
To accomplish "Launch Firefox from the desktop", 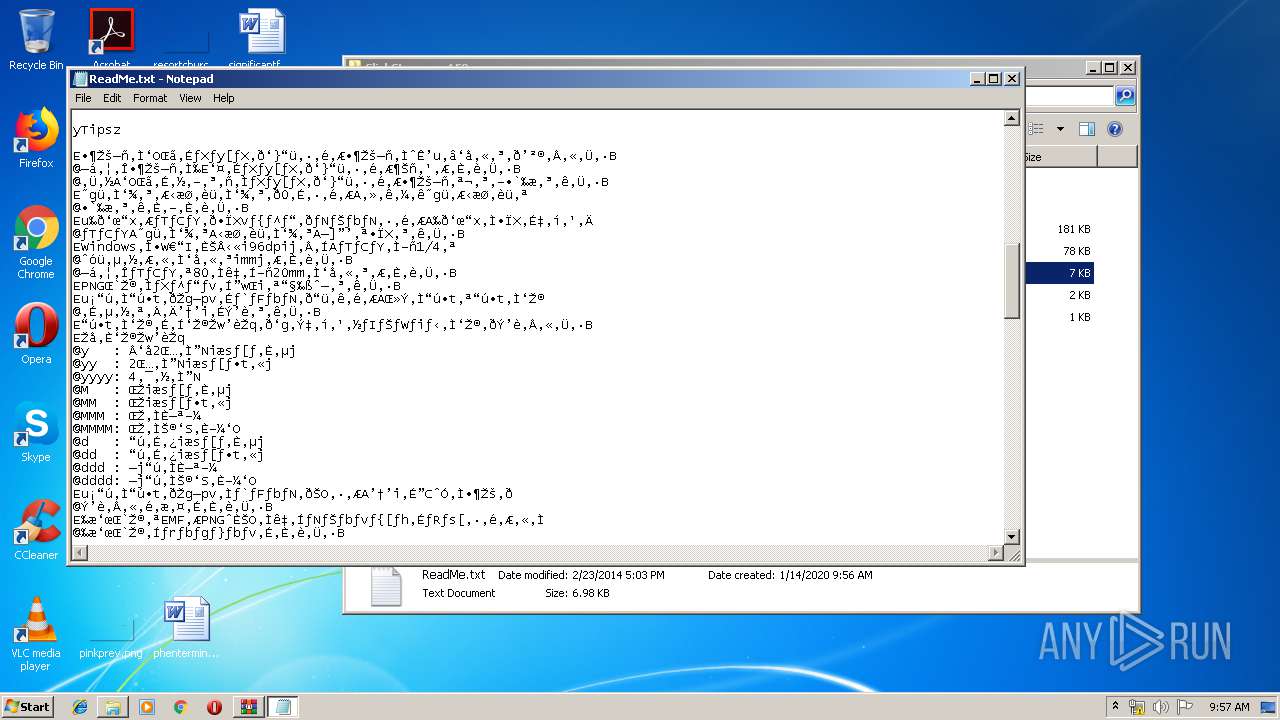I will pos(36,138).
